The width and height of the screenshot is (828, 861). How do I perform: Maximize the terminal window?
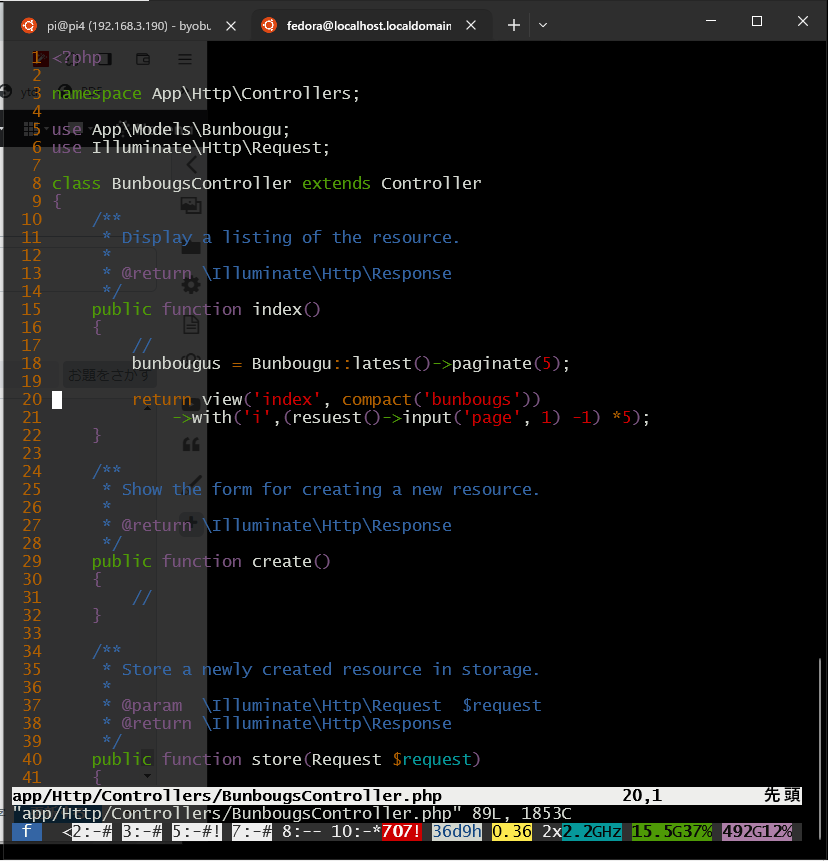757,21
